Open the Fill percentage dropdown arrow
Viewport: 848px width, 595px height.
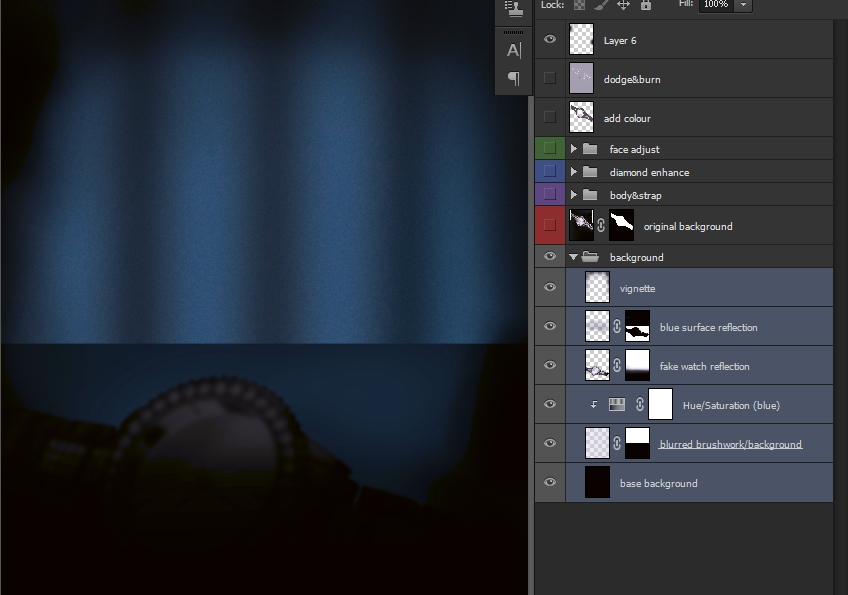[x=743, y=5]
